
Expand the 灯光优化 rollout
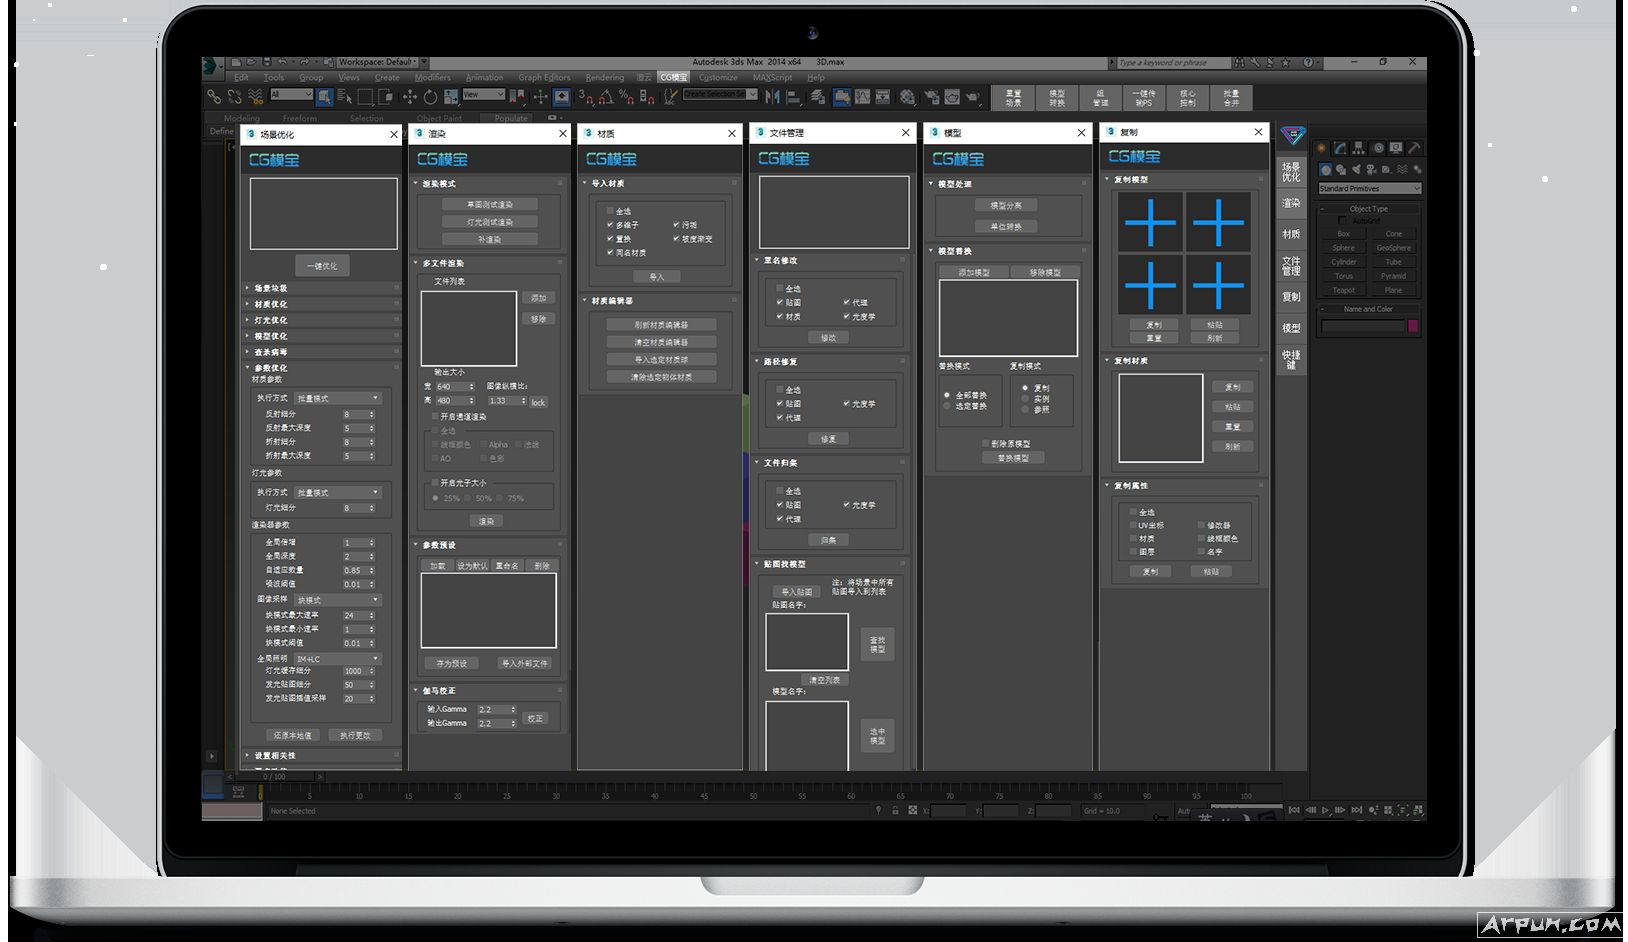(x=322, y=320)
